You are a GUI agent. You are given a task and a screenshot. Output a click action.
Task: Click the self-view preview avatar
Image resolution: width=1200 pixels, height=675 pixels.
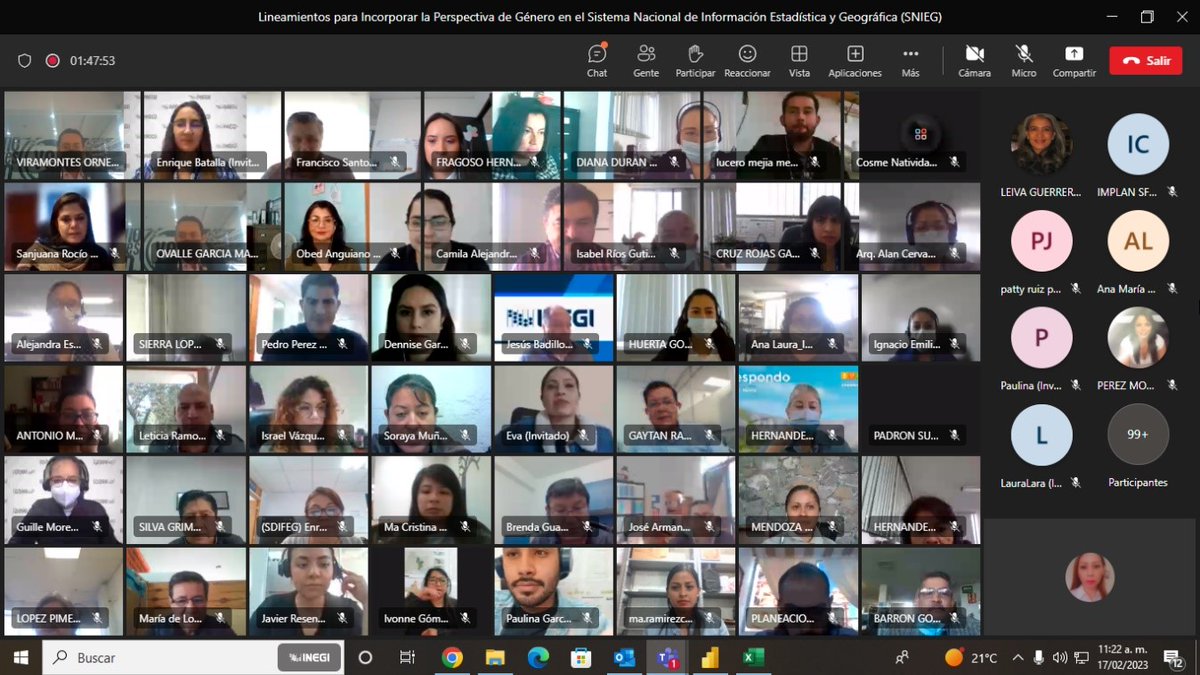(x=1090, y=577)
